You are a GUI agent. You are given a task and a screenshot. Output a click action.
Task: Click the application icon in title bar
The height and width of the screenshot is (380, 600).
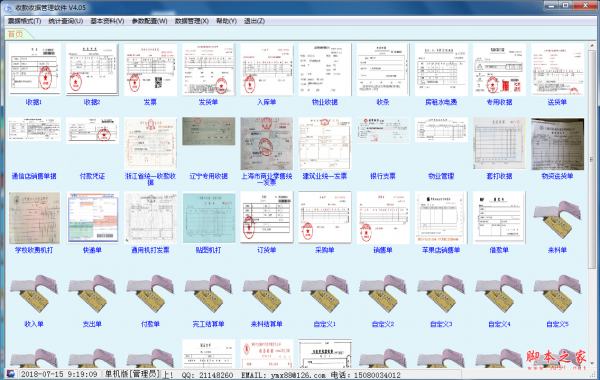(x=8, y=7)
